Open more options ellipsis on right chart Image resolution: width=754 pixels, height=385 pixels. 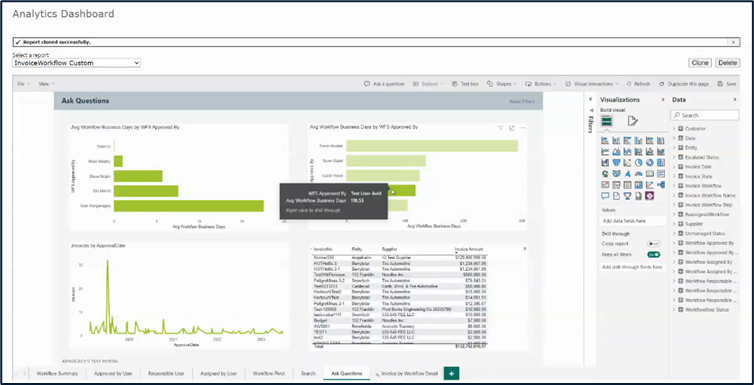(523, 128)
